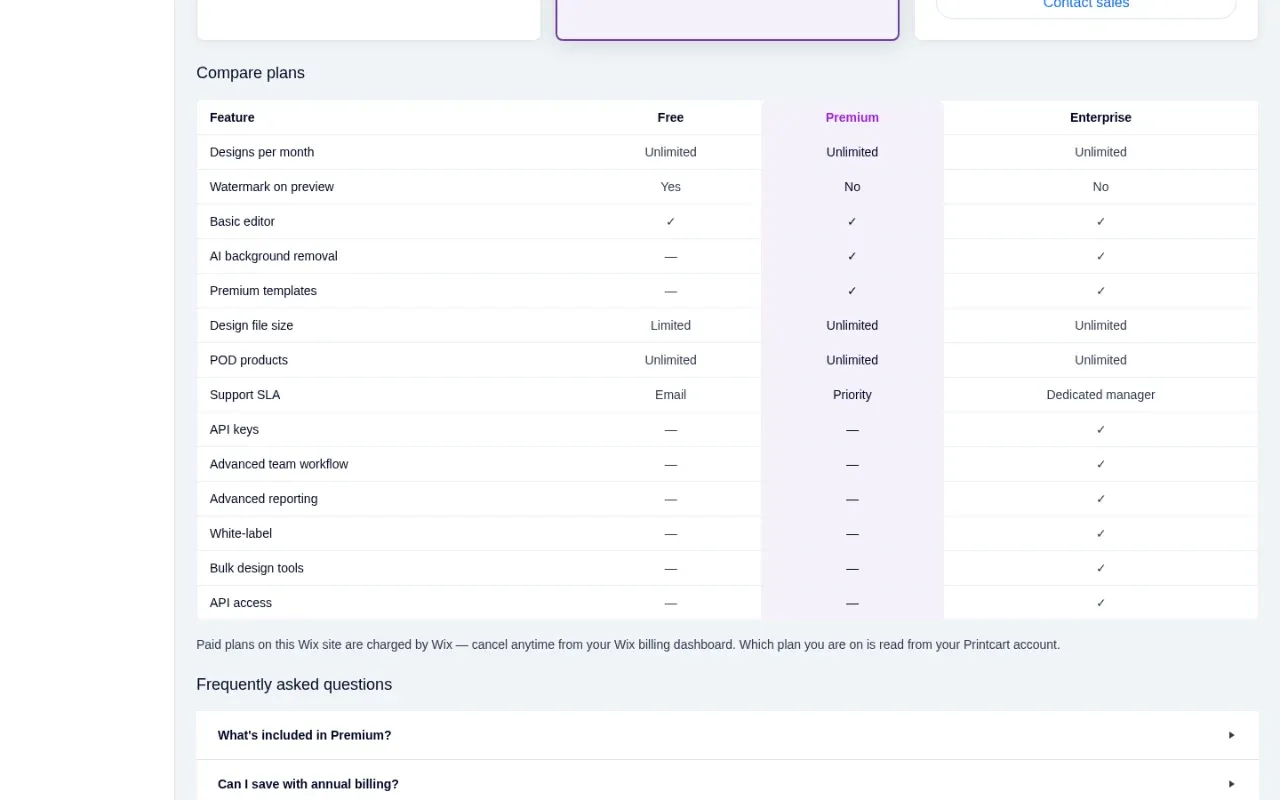Click the Wix billing note below the table
Viewport: 1280px width, 800px height.
pos(628,645)
